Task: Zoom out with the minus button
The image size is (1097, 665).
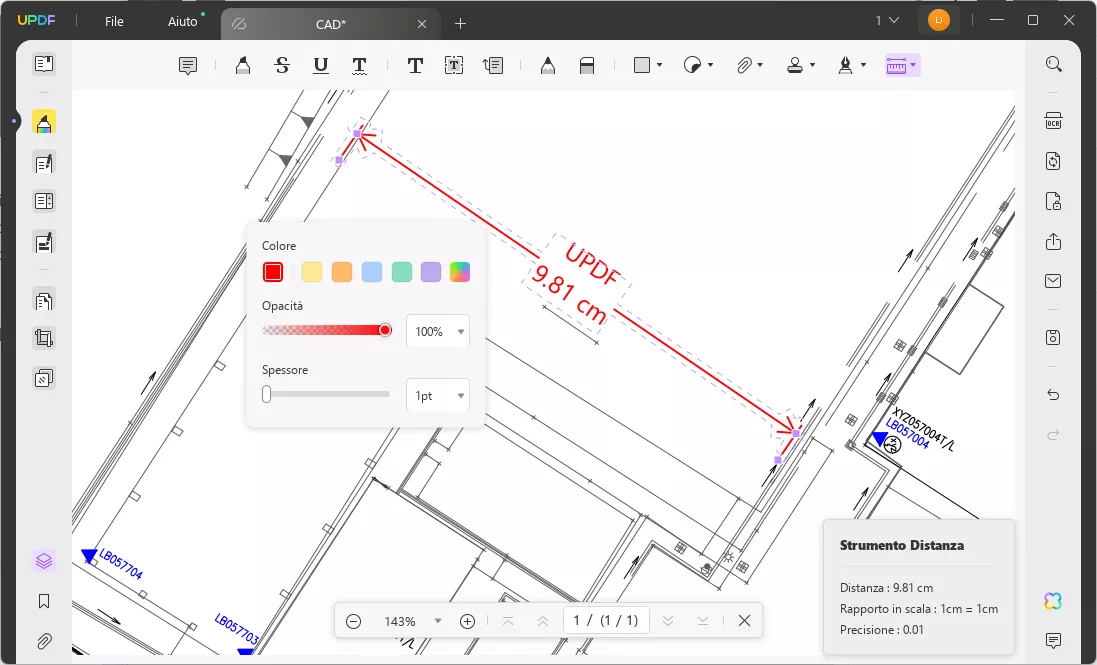Action: (x=353, y=621)
